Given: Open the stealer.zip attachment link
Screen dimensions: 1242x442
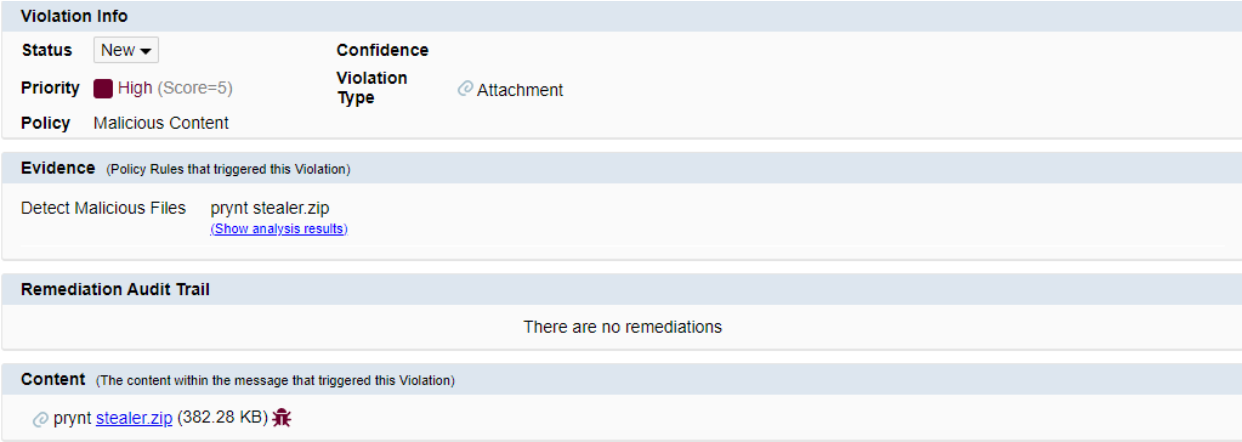Looking at the screenshot, I should [x=134, y=418].
